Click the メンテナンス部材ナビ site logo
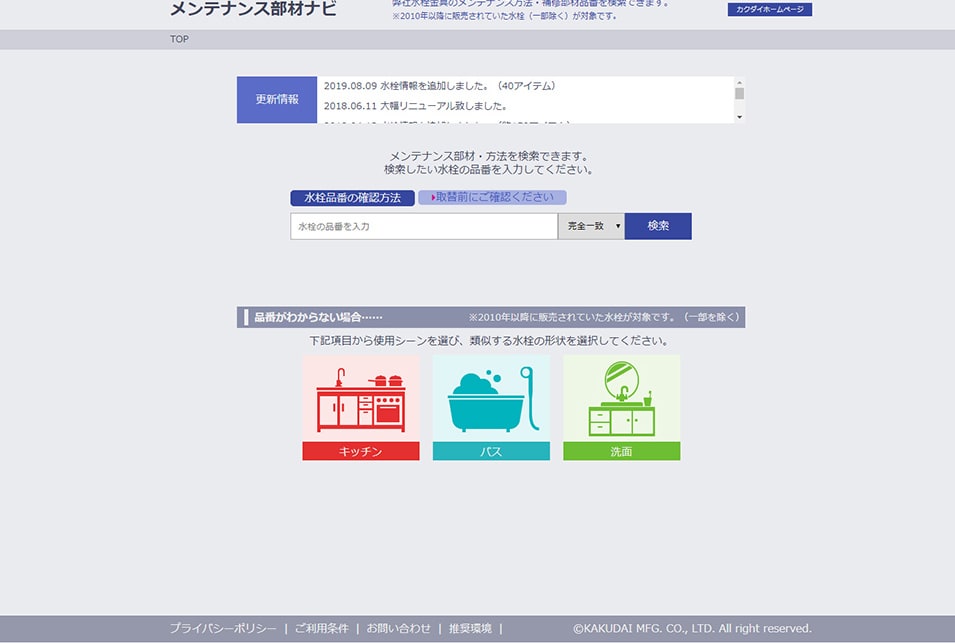The width and height of the screenshot is (955, 643). click(x=253, y=10)
